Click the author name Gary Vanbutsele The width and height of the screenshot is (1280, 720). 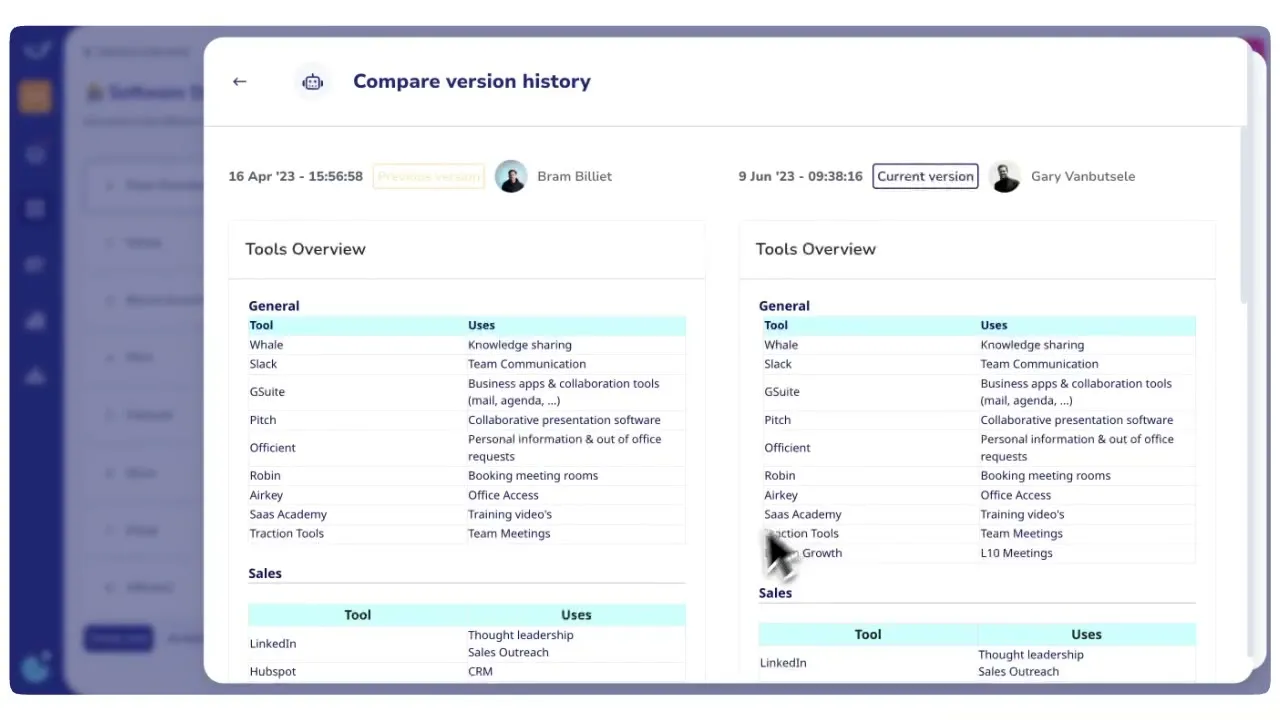click(1083, 177)
